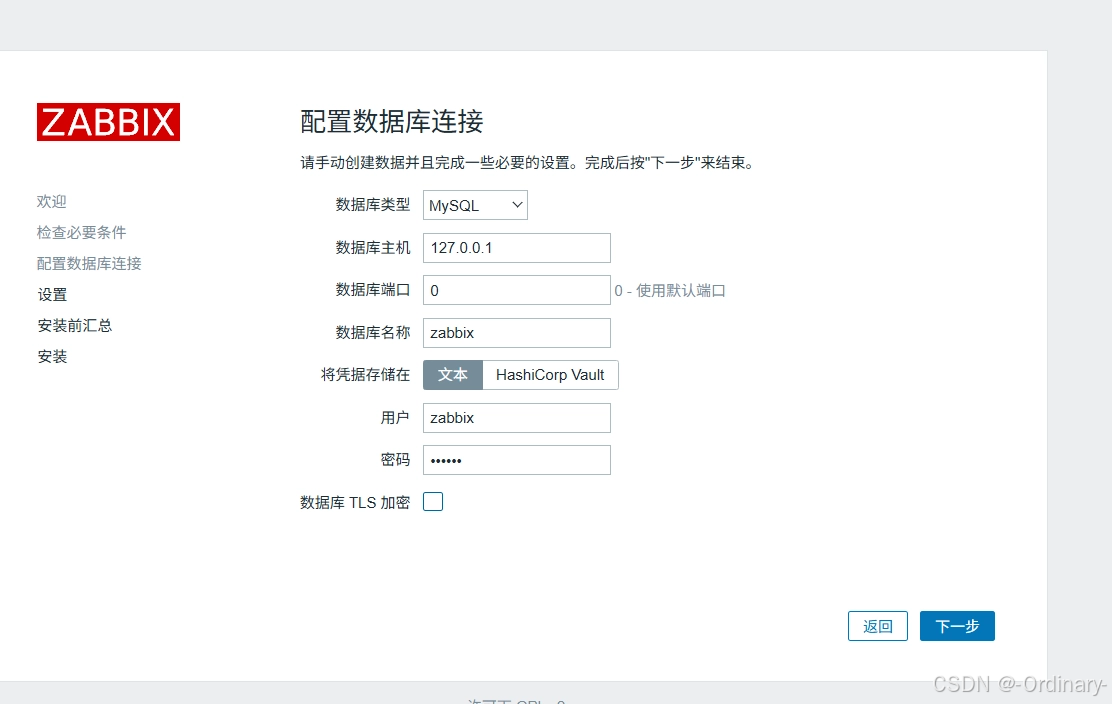Viewport: 1112px width, 704px height.
Task: Select 文本 credential storage option
Action: point(452,375)
